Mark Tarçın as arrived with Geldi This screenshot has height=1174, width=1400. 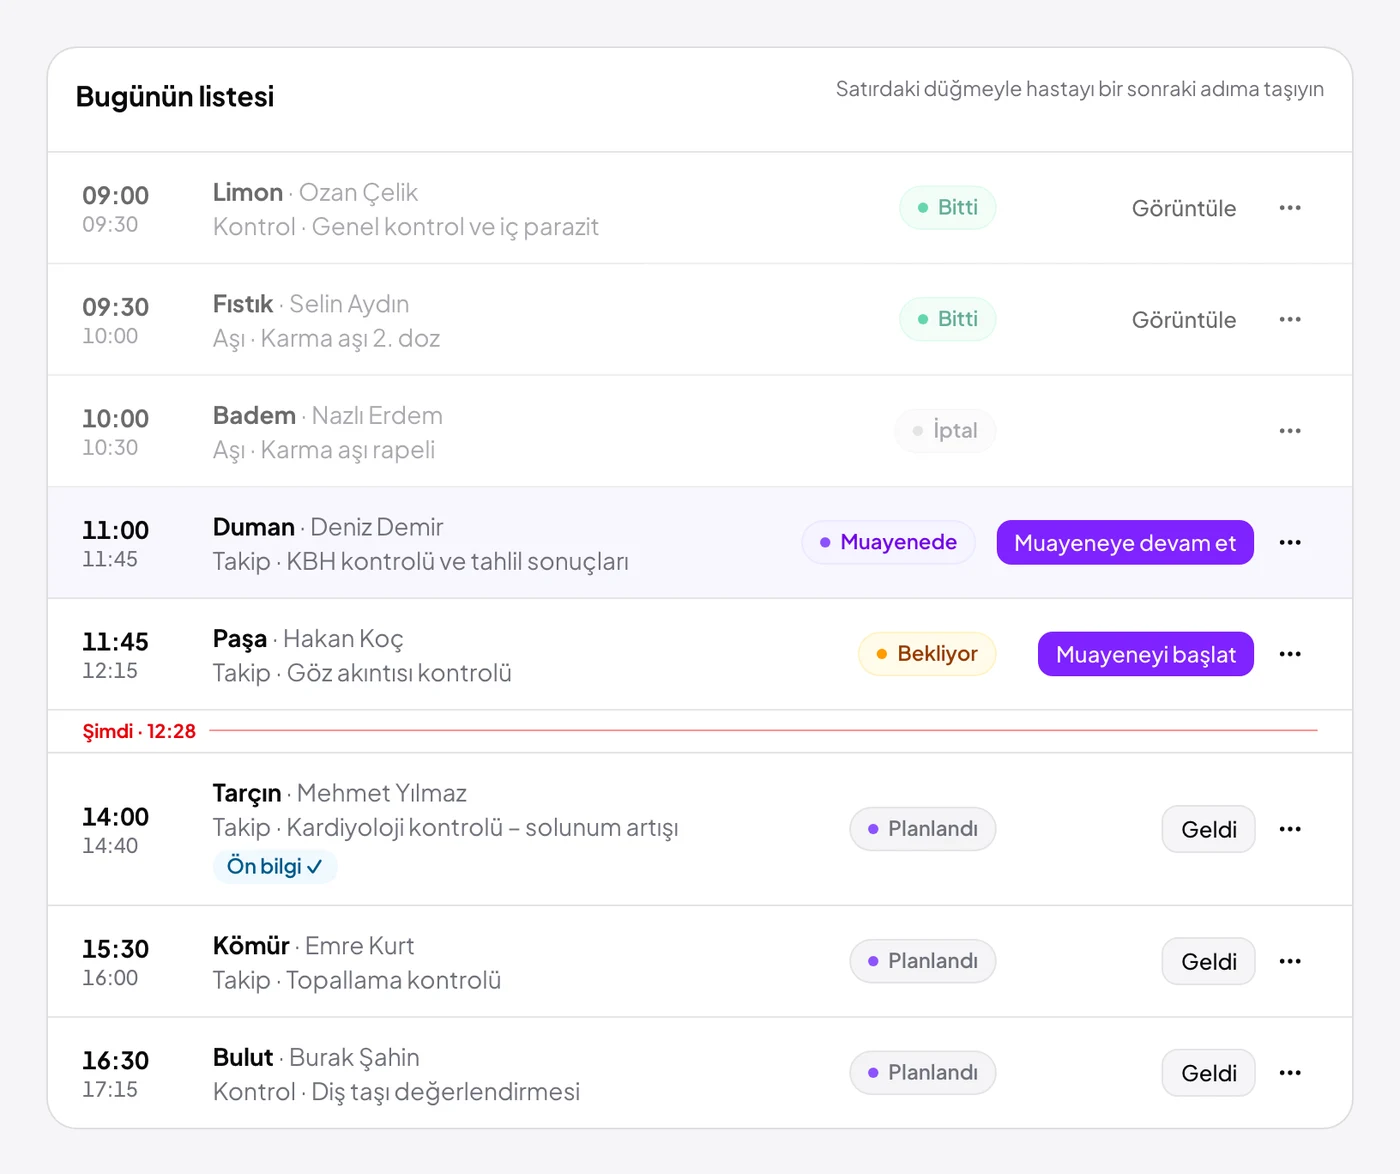tap(1209, 829)
